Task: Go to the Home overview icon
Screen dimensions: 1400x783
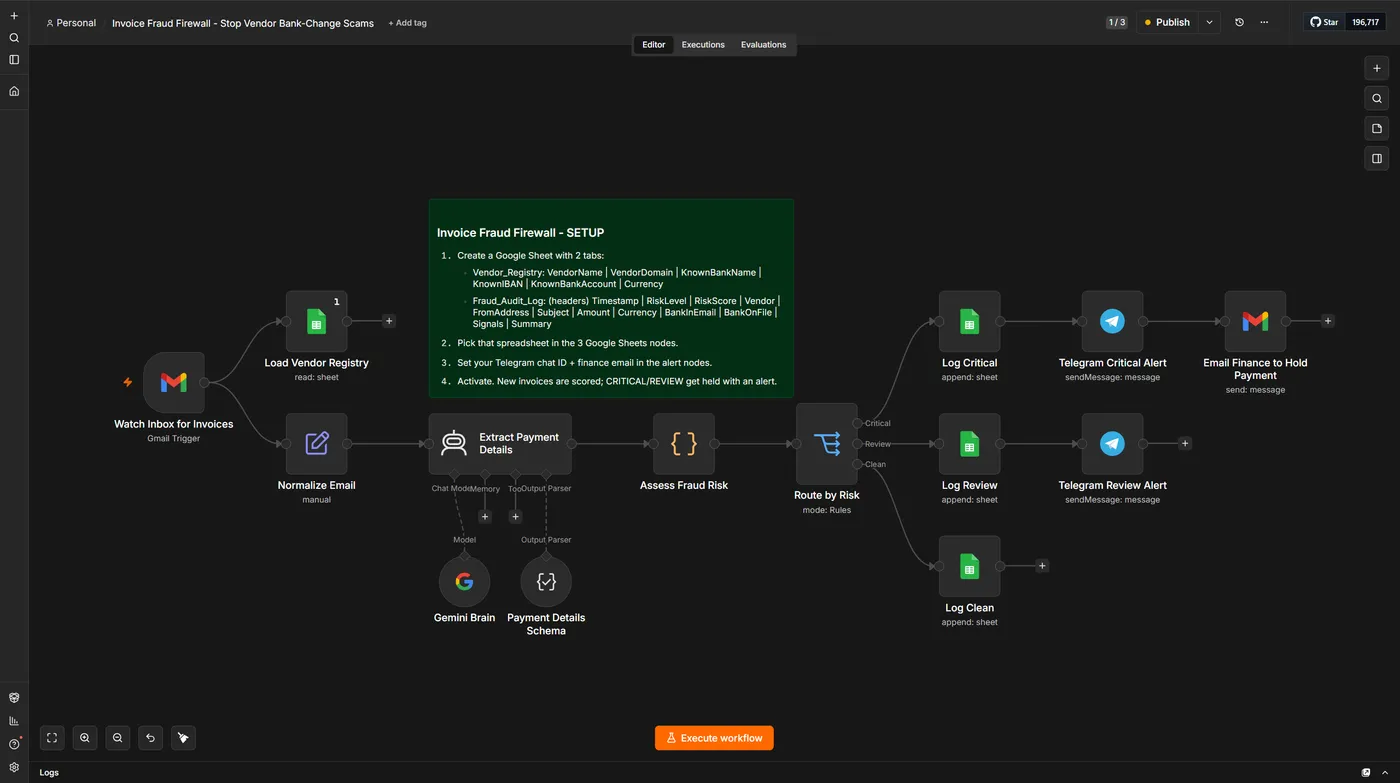Action: pyautogui.click(x=14, y=91)
